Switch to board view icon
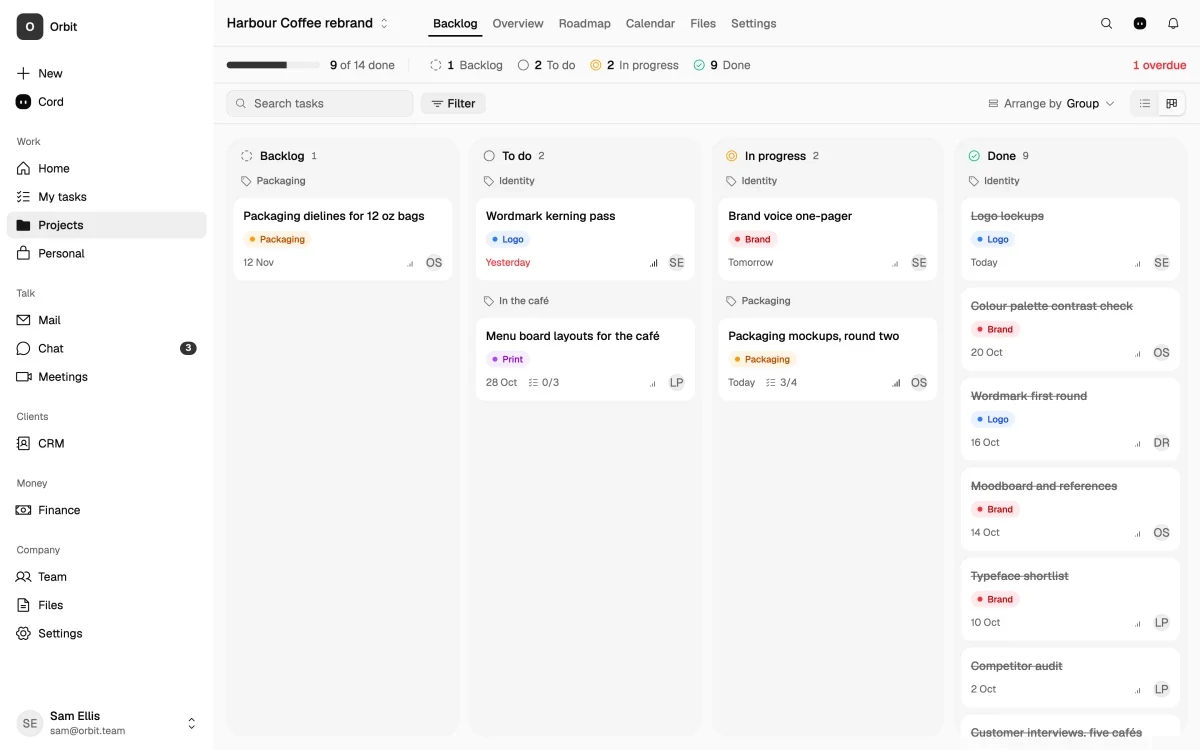This screenshot has width=1200, height=750. click(x=1172, y=103)
